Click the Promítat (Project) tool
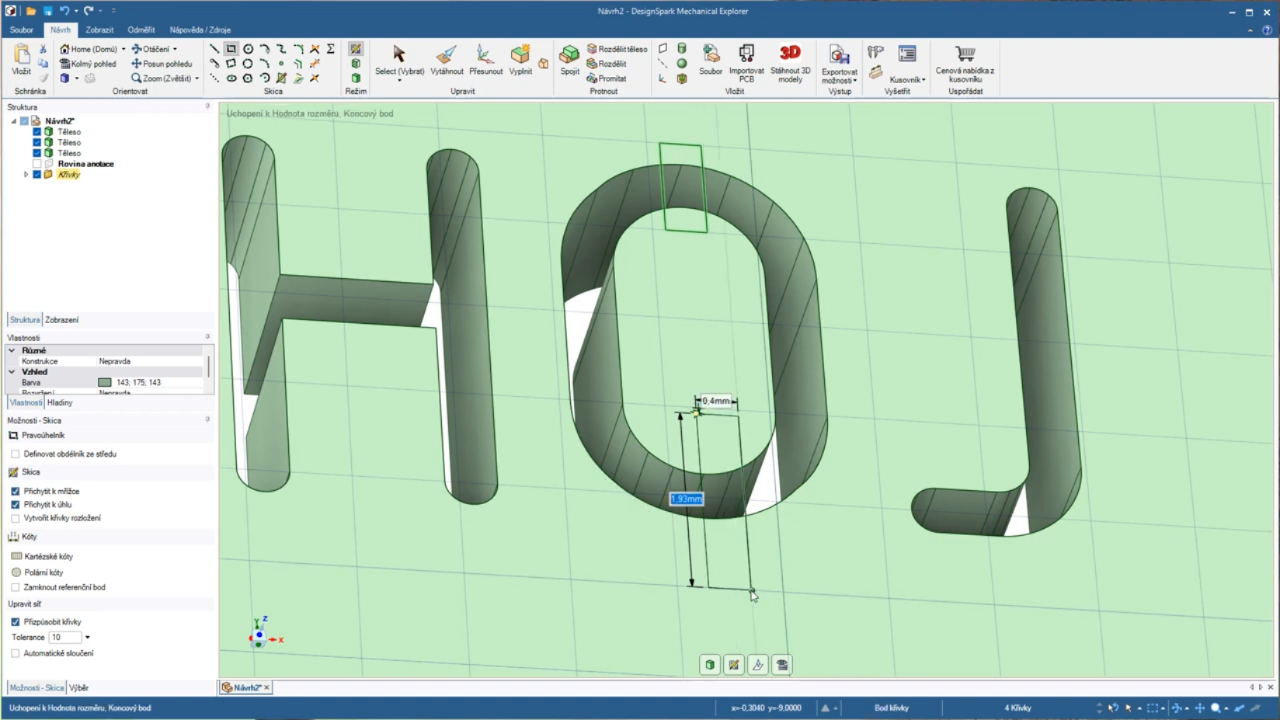This screenshot has height=720, width=1280. coord(607,78)
